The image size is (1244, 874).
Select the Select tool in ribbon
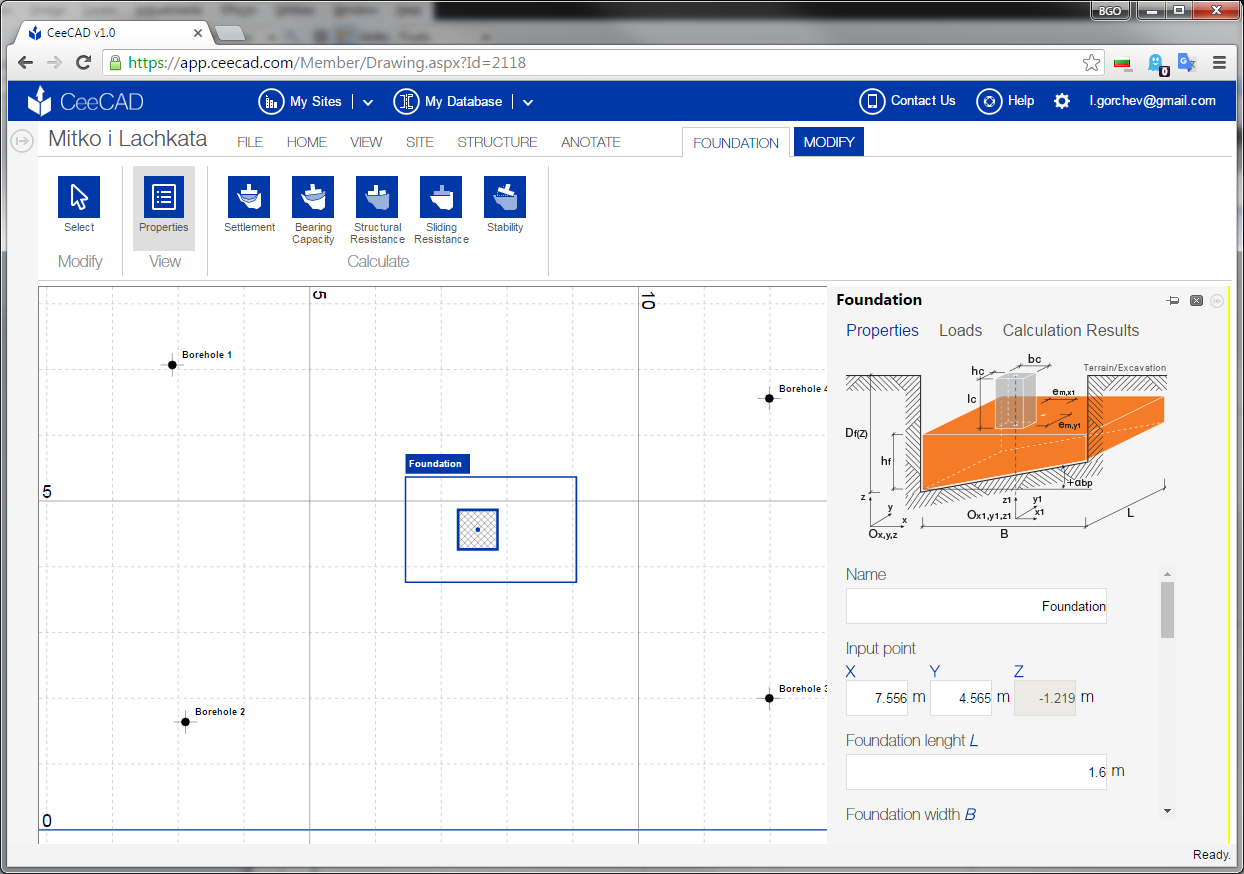point(79,205)
